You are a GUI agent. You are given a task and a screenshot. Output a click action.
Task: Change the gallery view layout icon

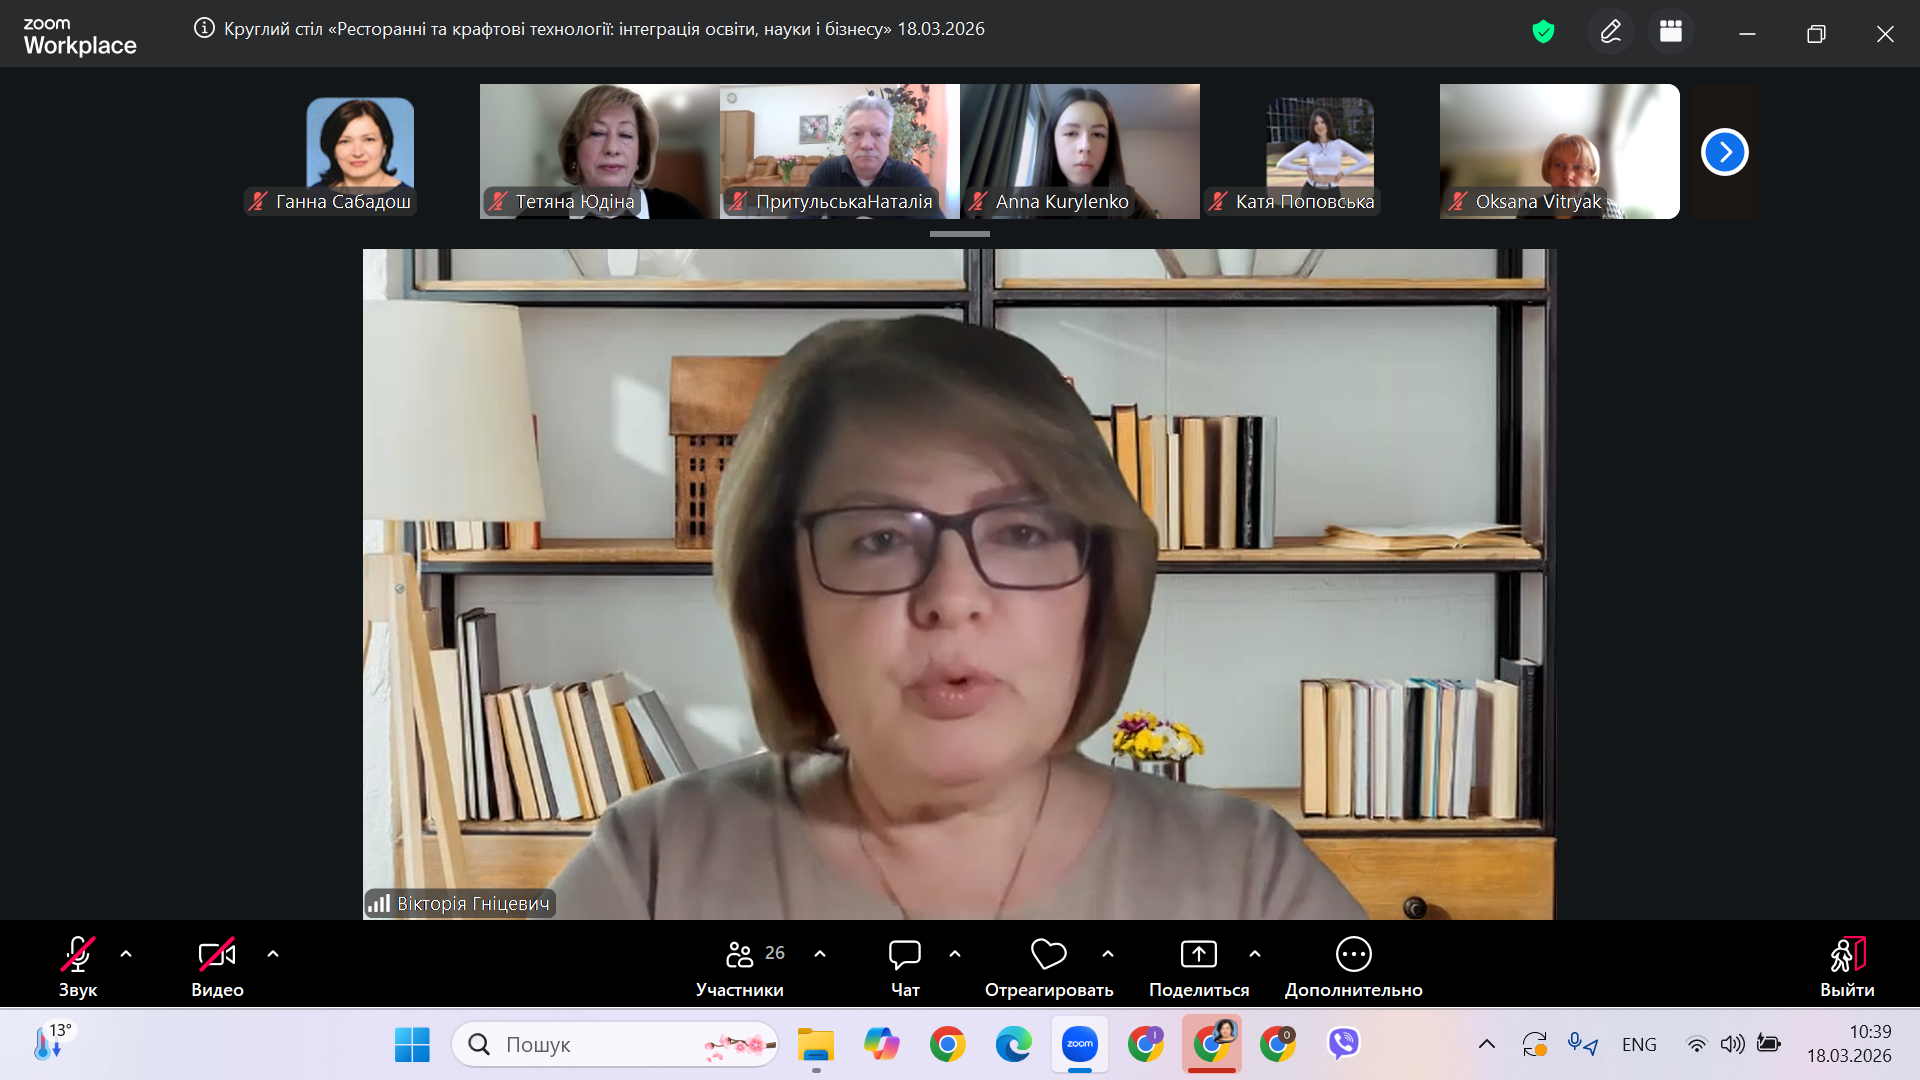(1670, 32)
